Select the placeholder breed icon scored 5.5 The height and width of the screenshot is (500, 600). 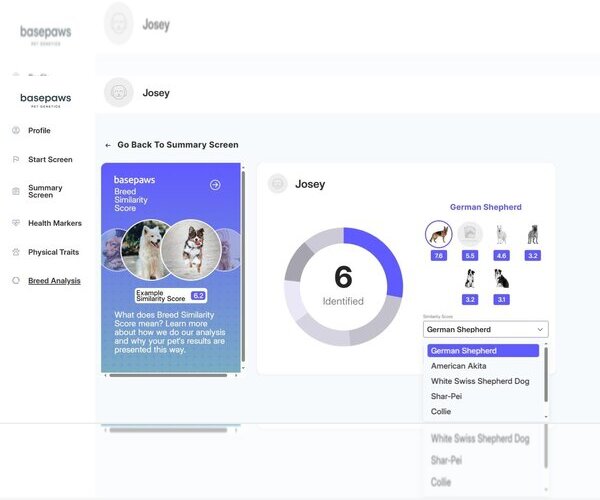[470, 234]
